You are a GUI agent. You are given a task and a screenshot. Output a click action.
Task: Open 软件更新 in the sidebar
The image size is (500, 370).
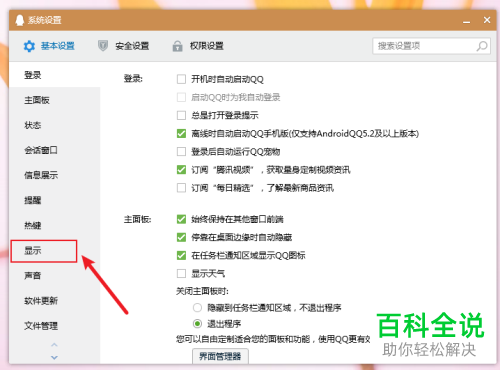pos(54,301)
